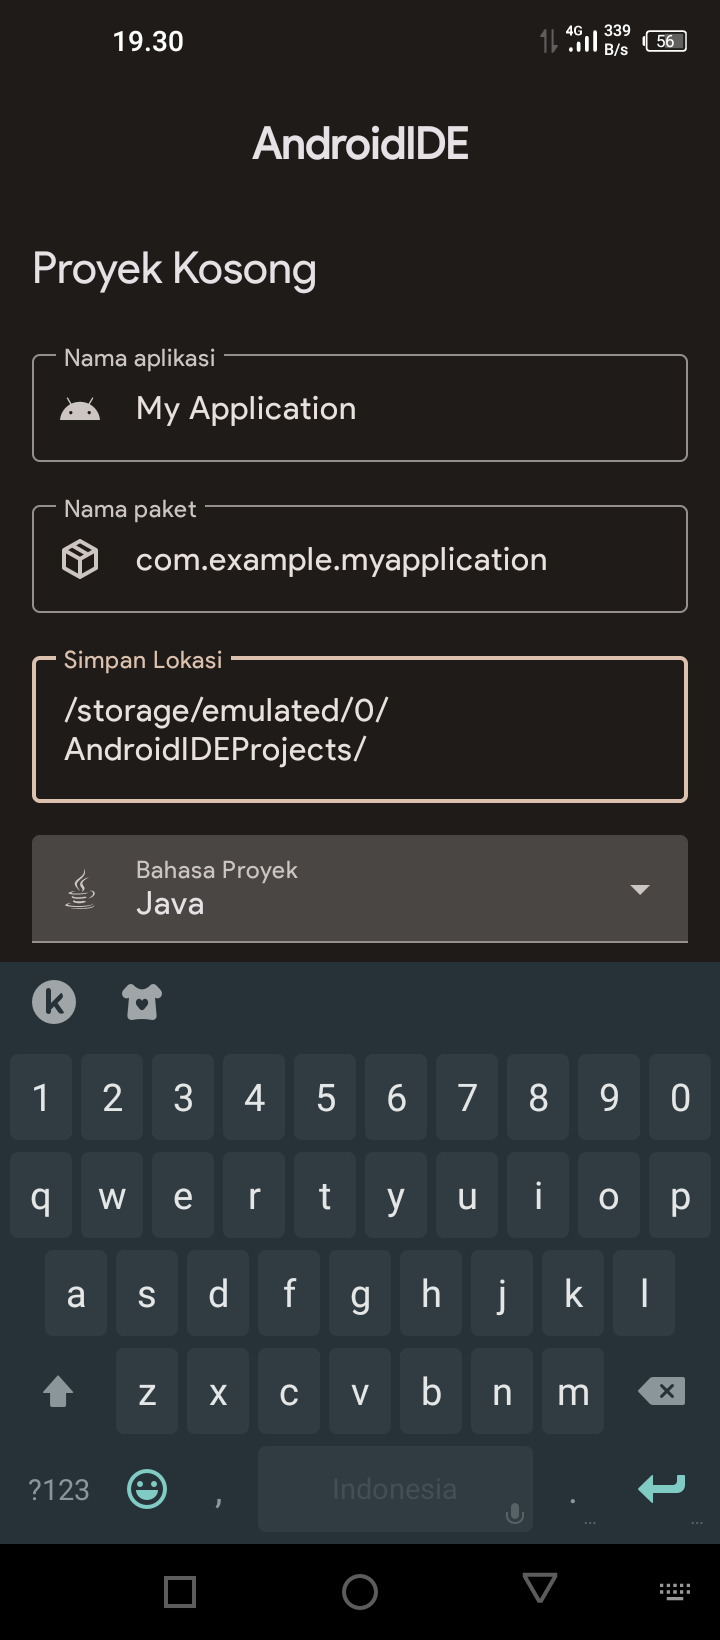This screenshot has height=1640, width=720.
Task: Toggle the keyboard selector icon in navigation bar
Action: coord(675,1591)
